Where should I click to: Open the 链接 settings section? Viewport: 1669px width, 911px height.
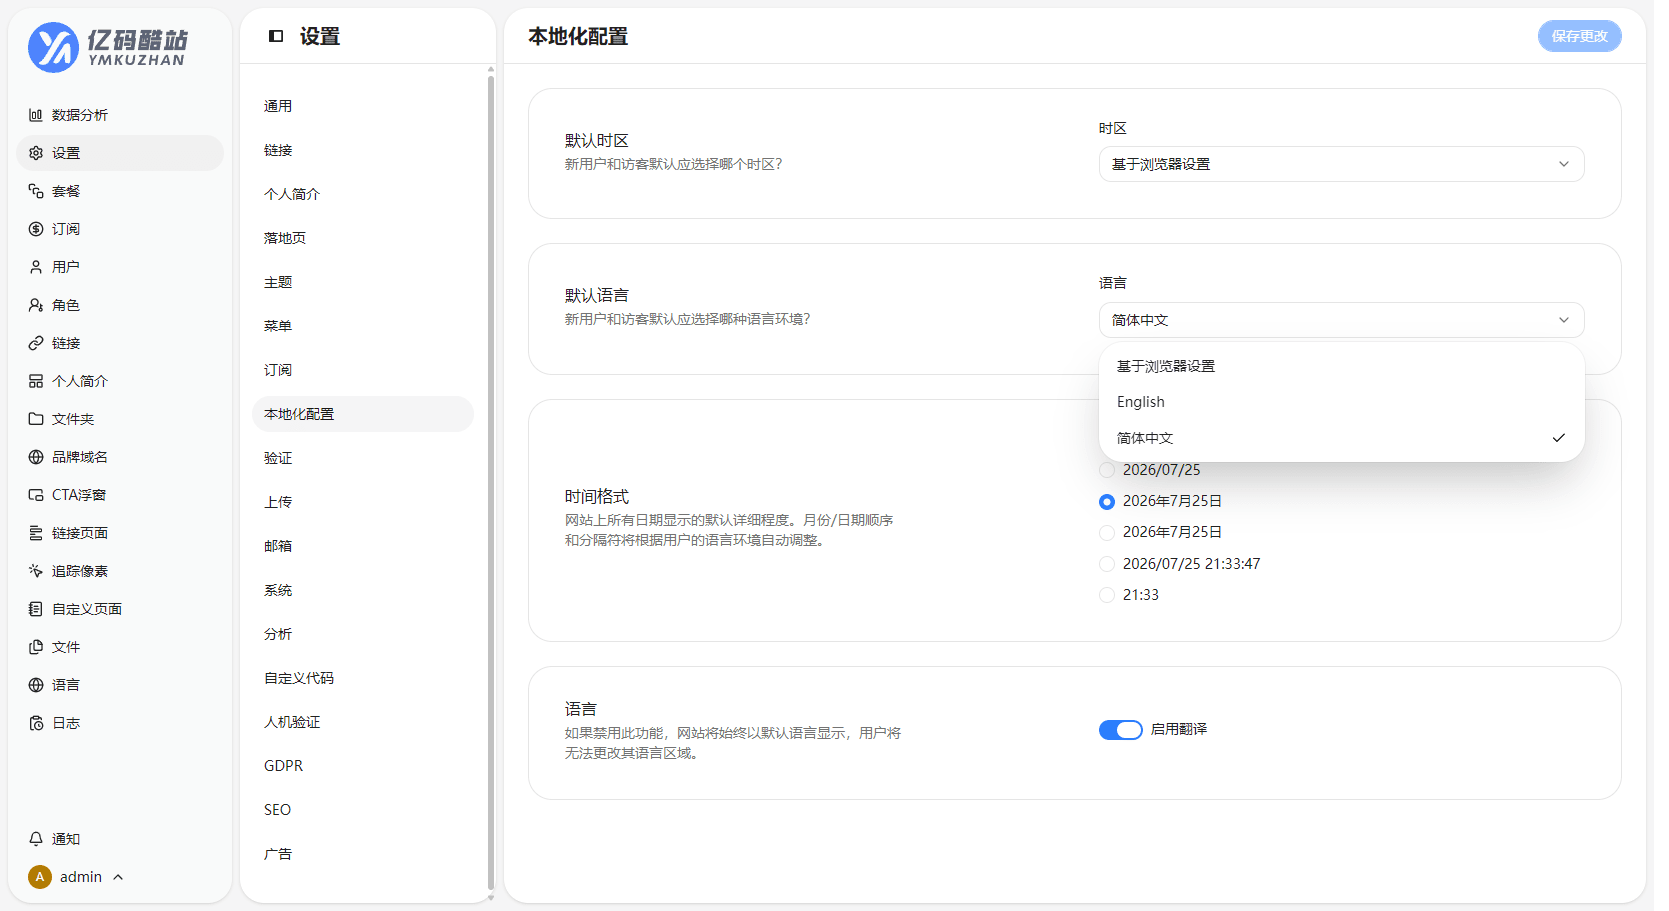(363, 150)
